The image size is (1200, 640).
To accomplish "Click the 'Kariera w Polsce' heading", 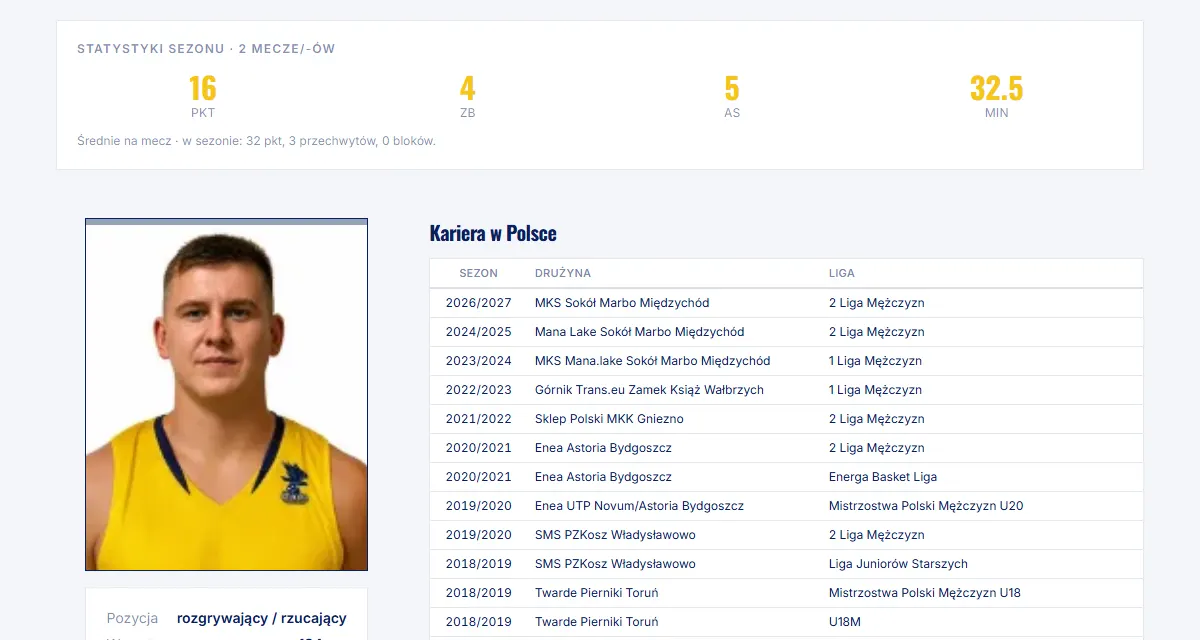I will click(493, 233).
